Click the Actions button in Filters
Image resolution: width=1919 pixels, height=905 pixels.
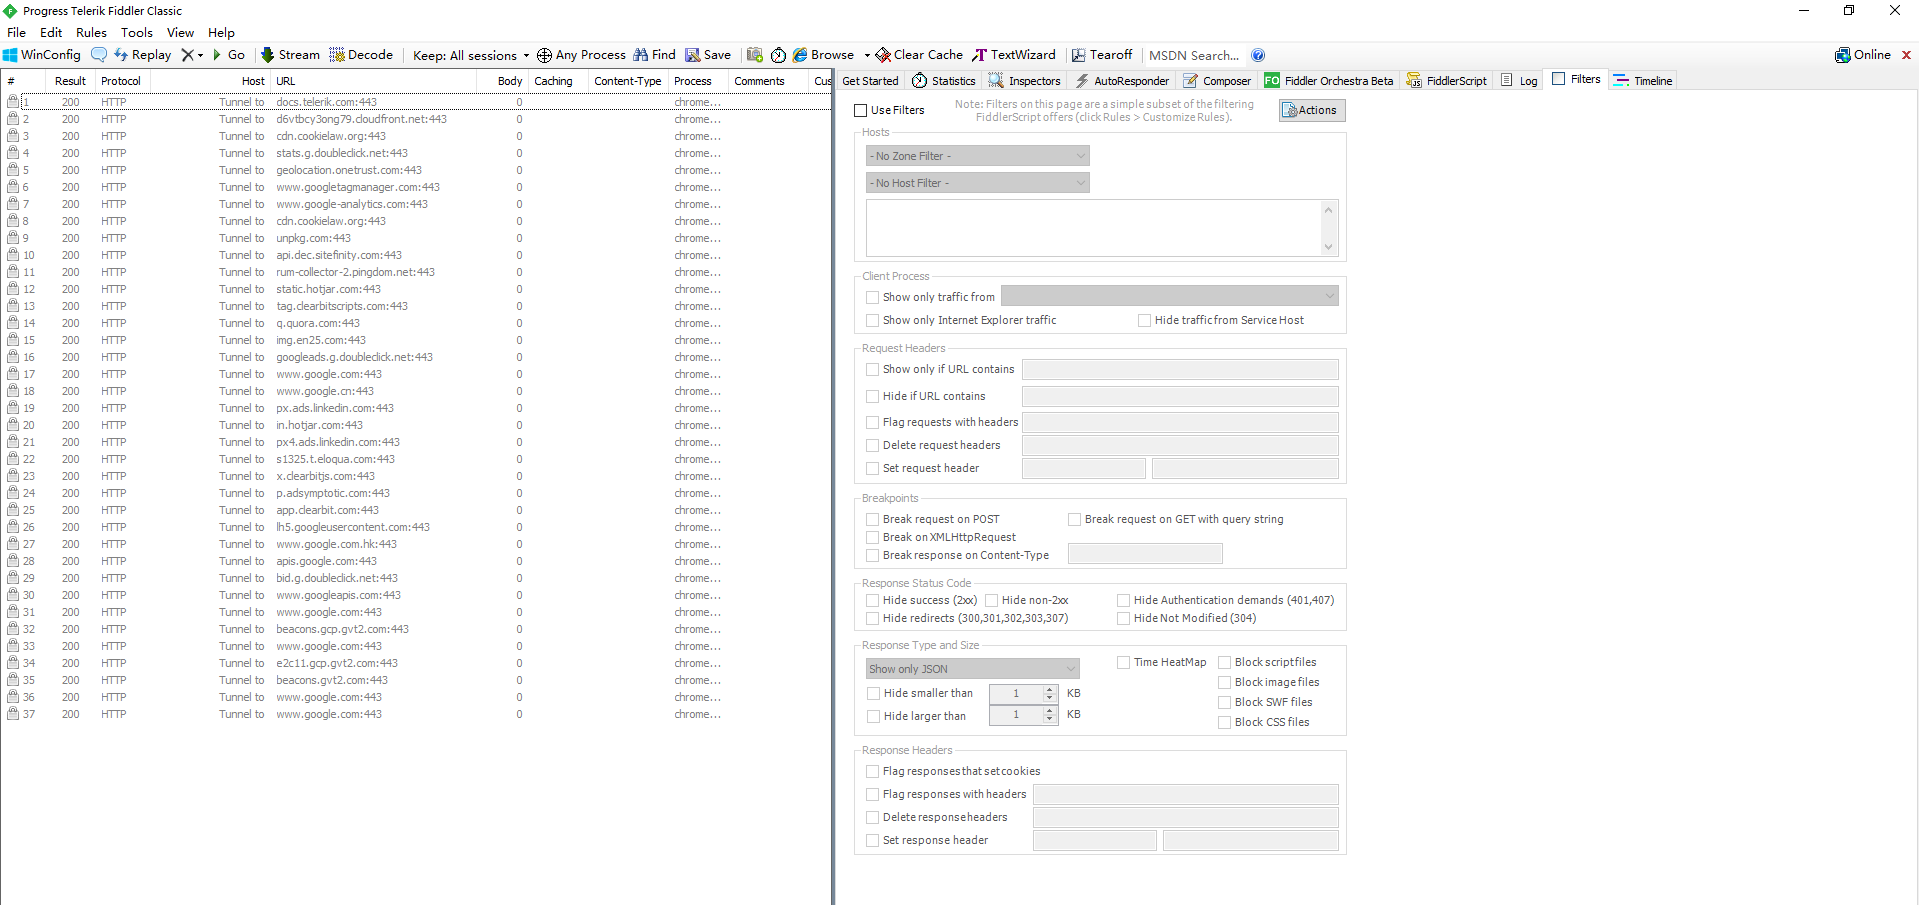(x=1312, y=110)
